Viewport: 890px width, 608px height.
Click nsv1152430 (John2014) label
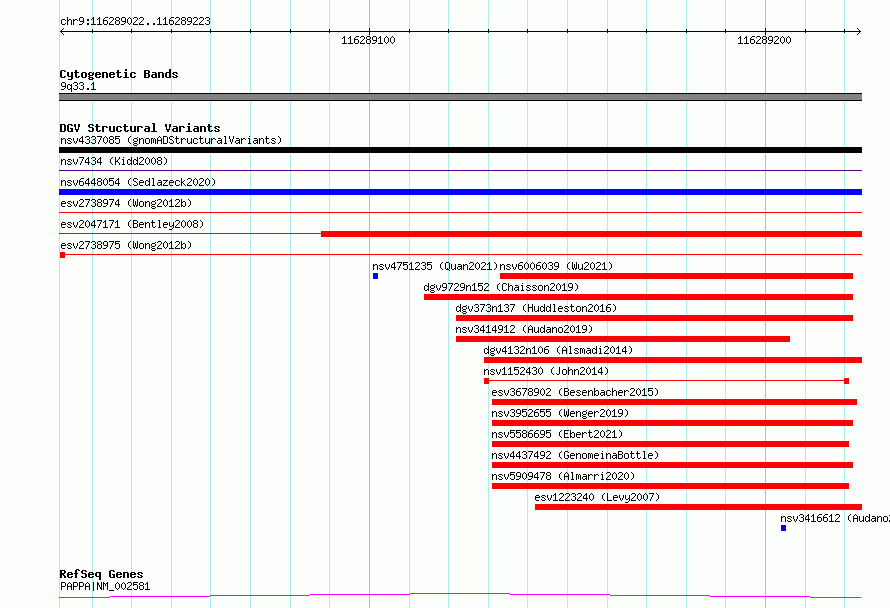(x=546, y=371)
